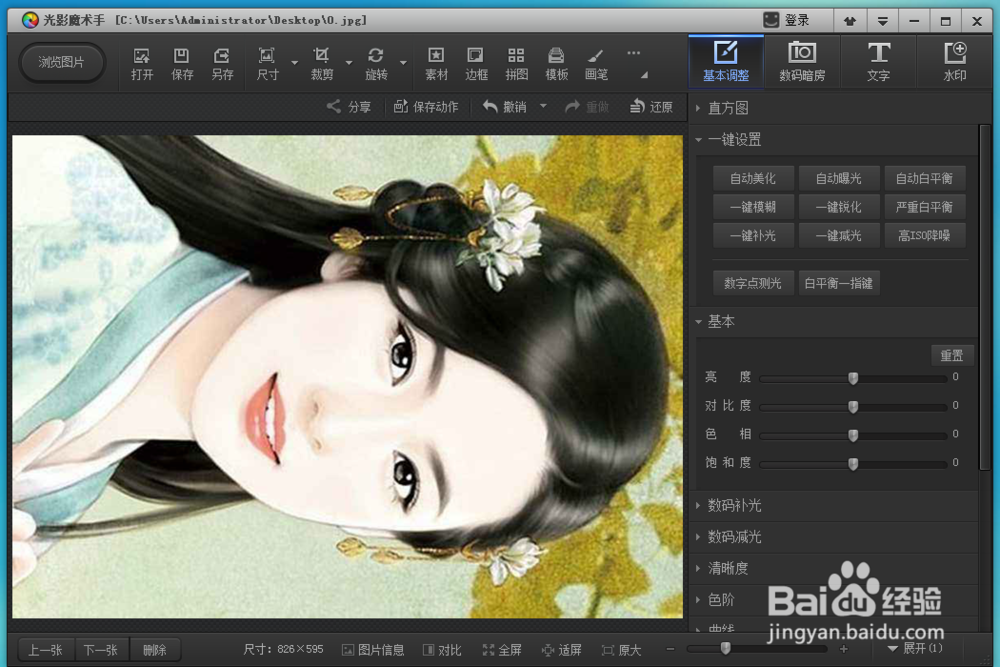The image size is (1000, 667).
Task: Switch to the 水印 watermark tab
Action: point(955,62)
